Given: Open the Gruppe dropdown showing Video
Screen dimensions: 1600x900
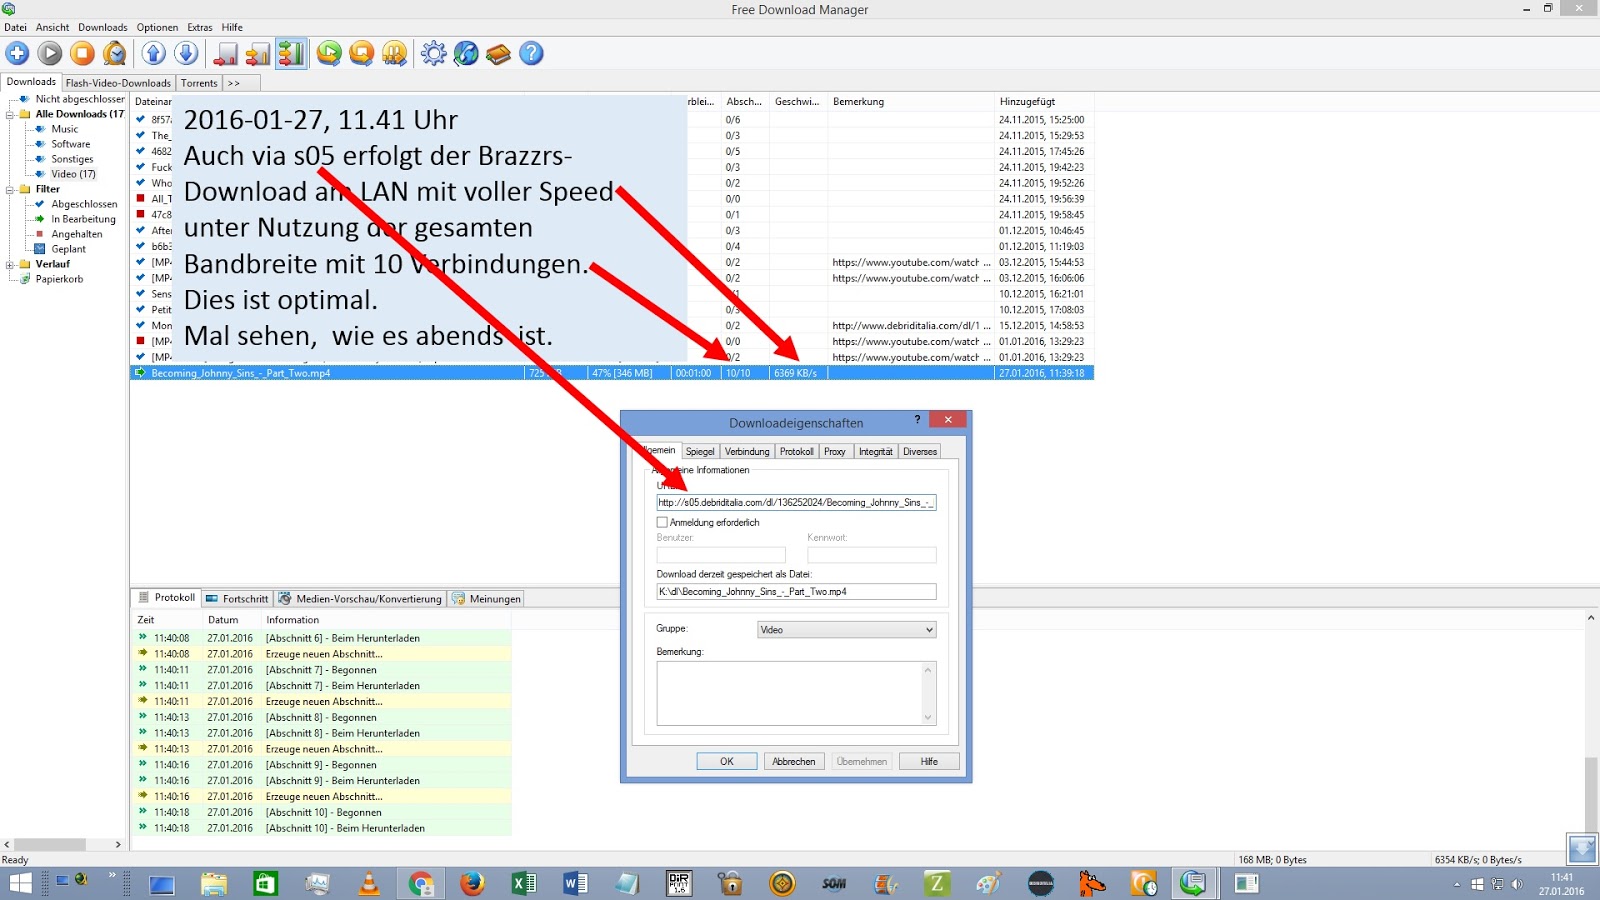Looking at the screenshot, I should (x=846, y=630).
